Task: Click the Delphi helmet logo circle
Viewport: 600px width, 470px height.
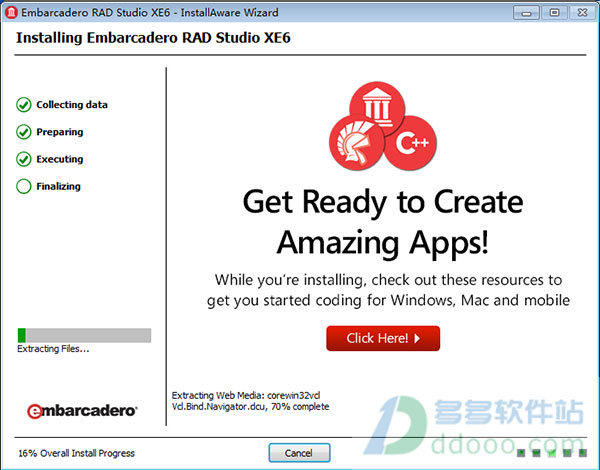Action: click(x=357, y=142)
